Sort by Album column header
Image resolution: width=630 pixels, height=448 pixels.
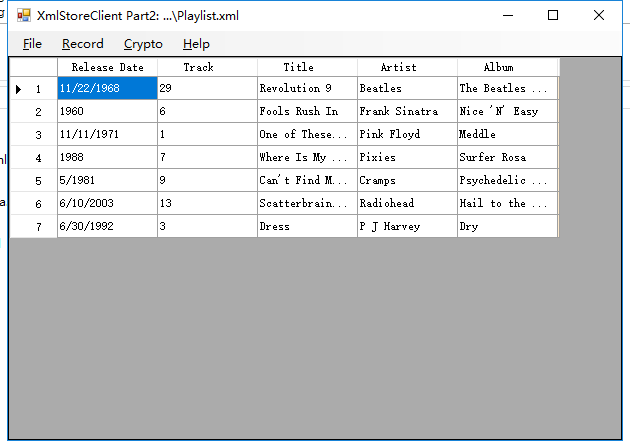(x=507, y=67)
